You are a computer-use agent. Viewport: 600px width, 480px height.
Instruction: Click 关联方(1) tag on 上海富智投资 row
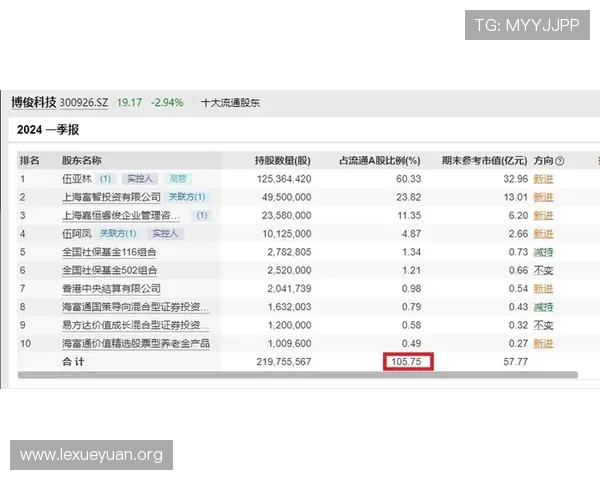tap(187, 197)
